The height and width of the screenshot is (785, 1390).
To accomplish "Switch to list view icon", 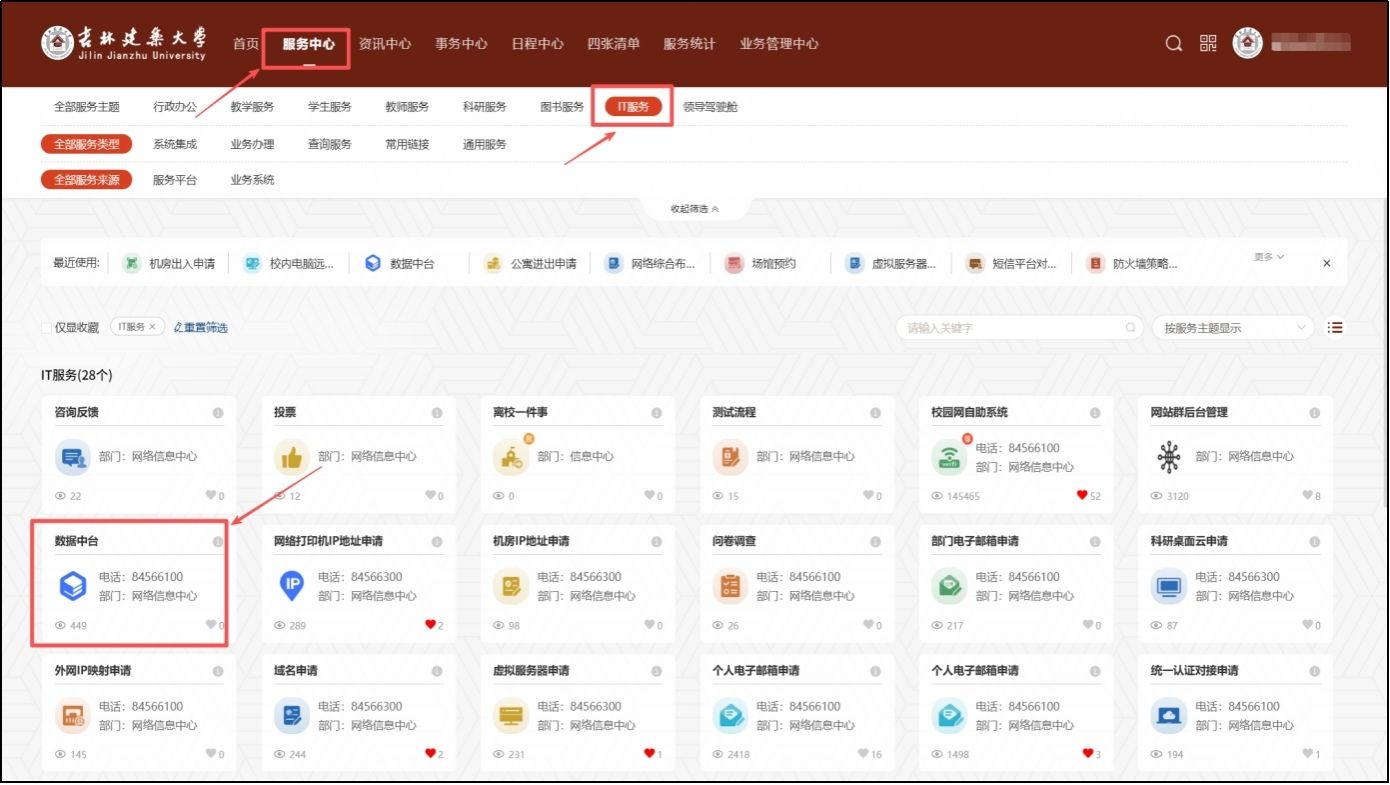I will [x=1335, y=327].
